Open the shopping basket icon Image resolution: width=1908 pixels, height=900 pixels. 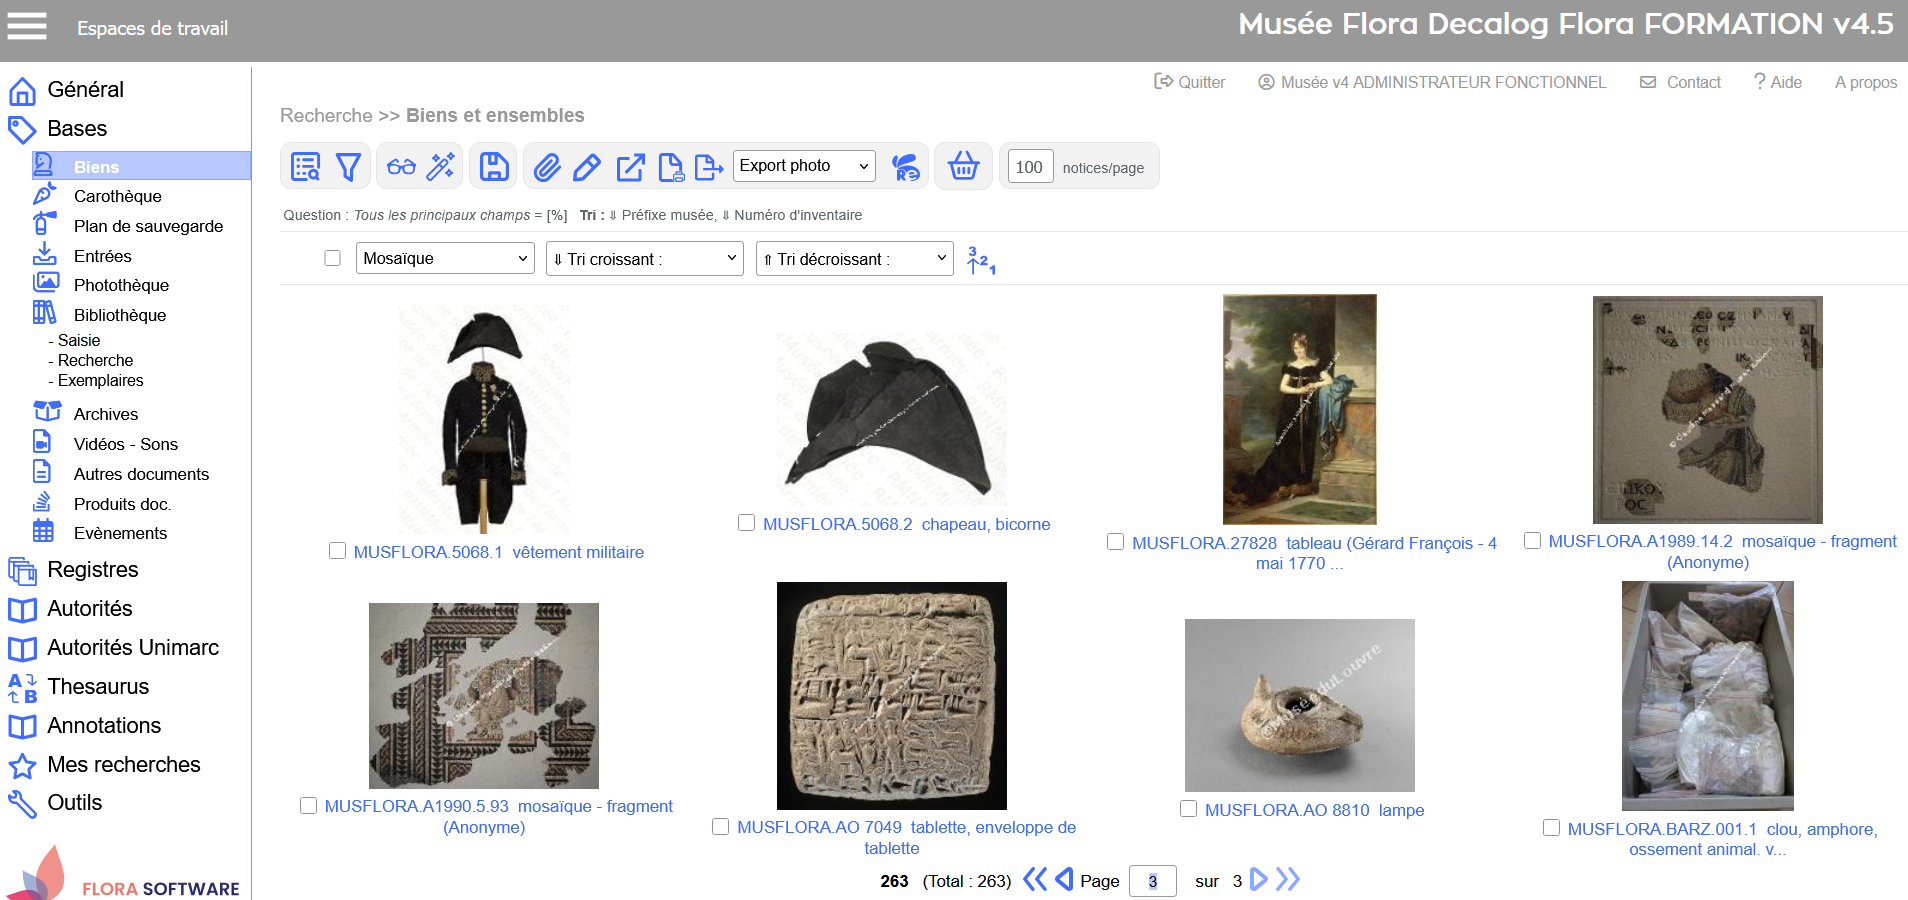pos(963,166)
